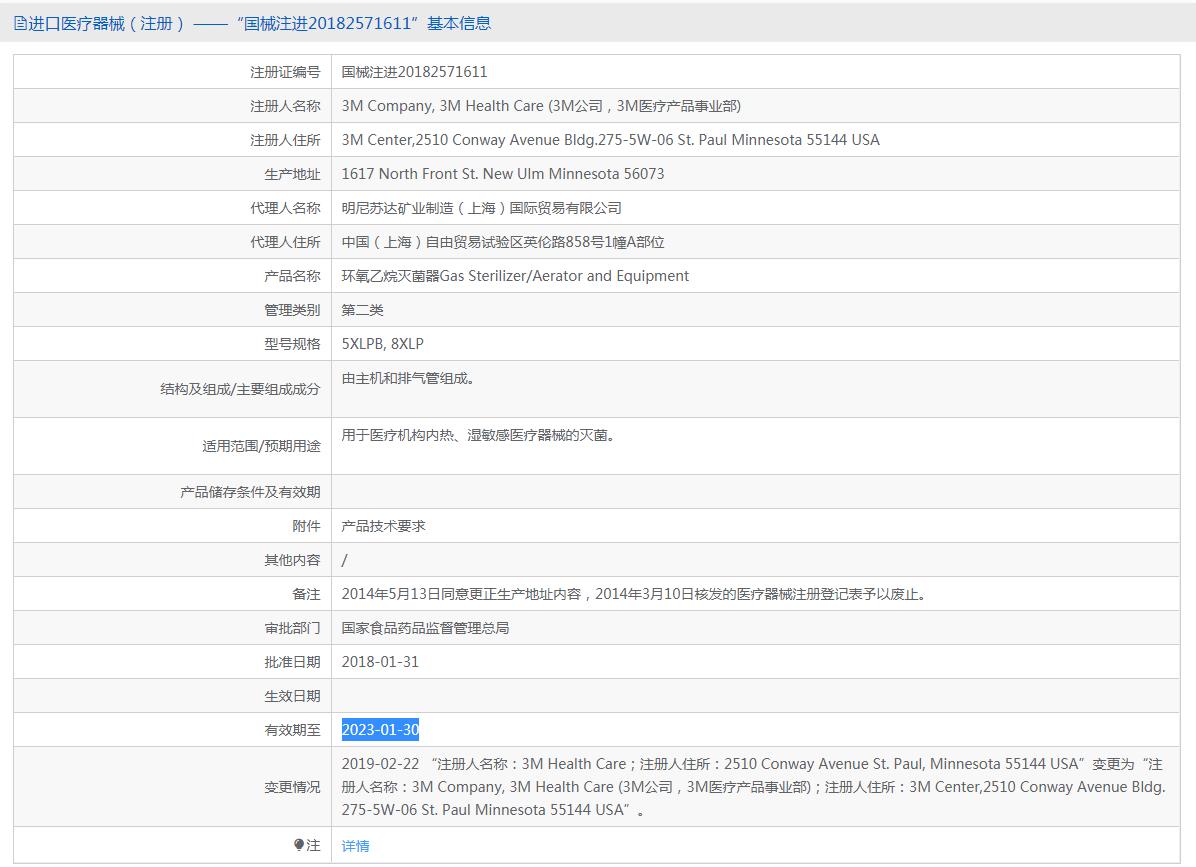Click the 备注 label
Screen dimensions: 1196x867
click(x=307, y=594)
